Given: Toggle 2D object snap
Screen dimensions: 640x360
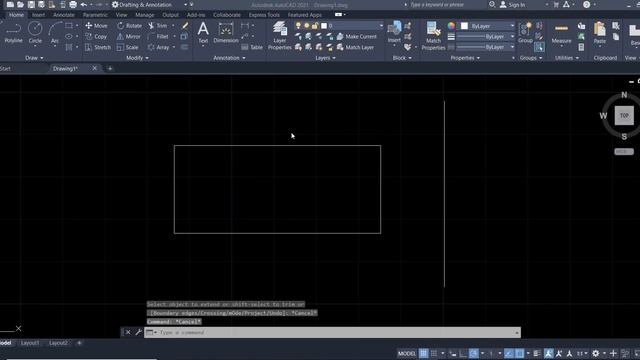Looking at the screenshot, I should [519, 353].
